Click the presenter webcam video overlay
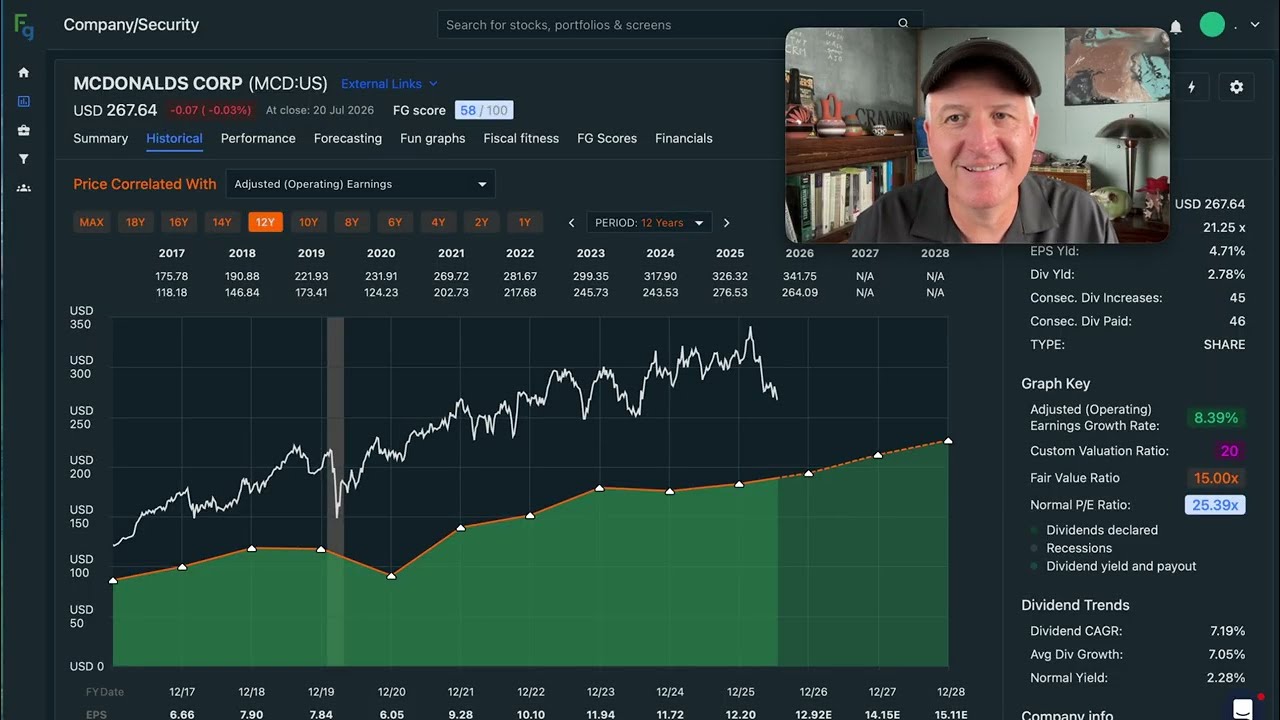This screenshot has height=720, width=1280. (977, 135)
